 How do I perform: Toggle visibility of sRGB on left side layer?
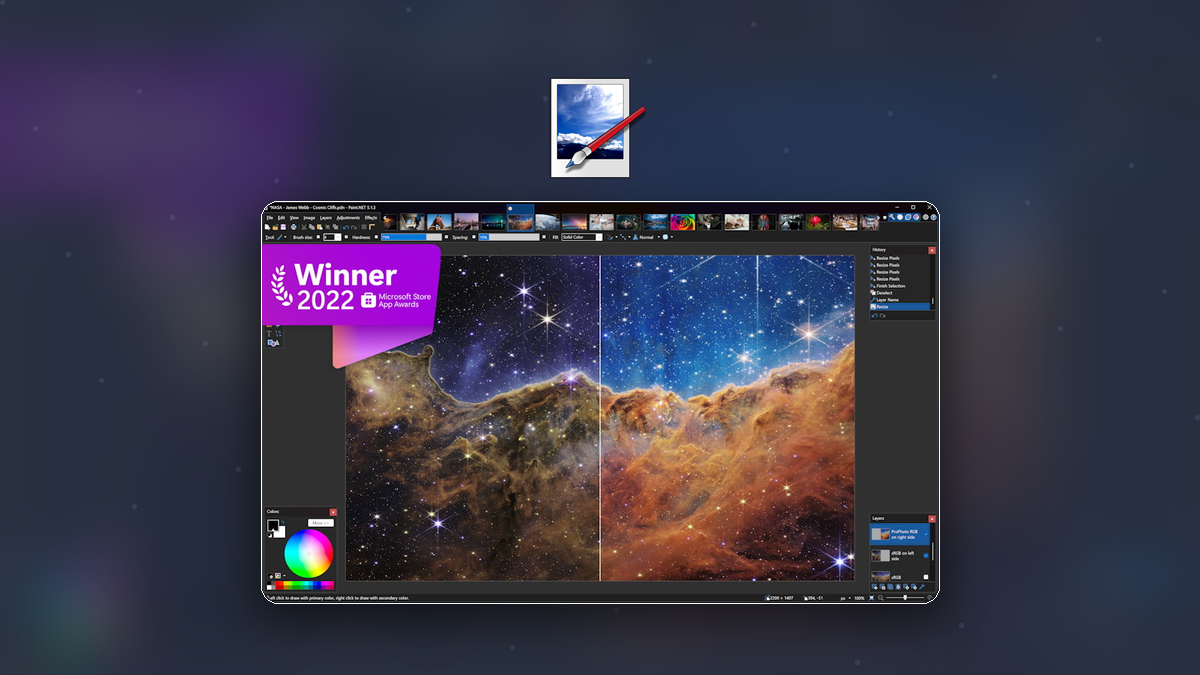point(926,556)
